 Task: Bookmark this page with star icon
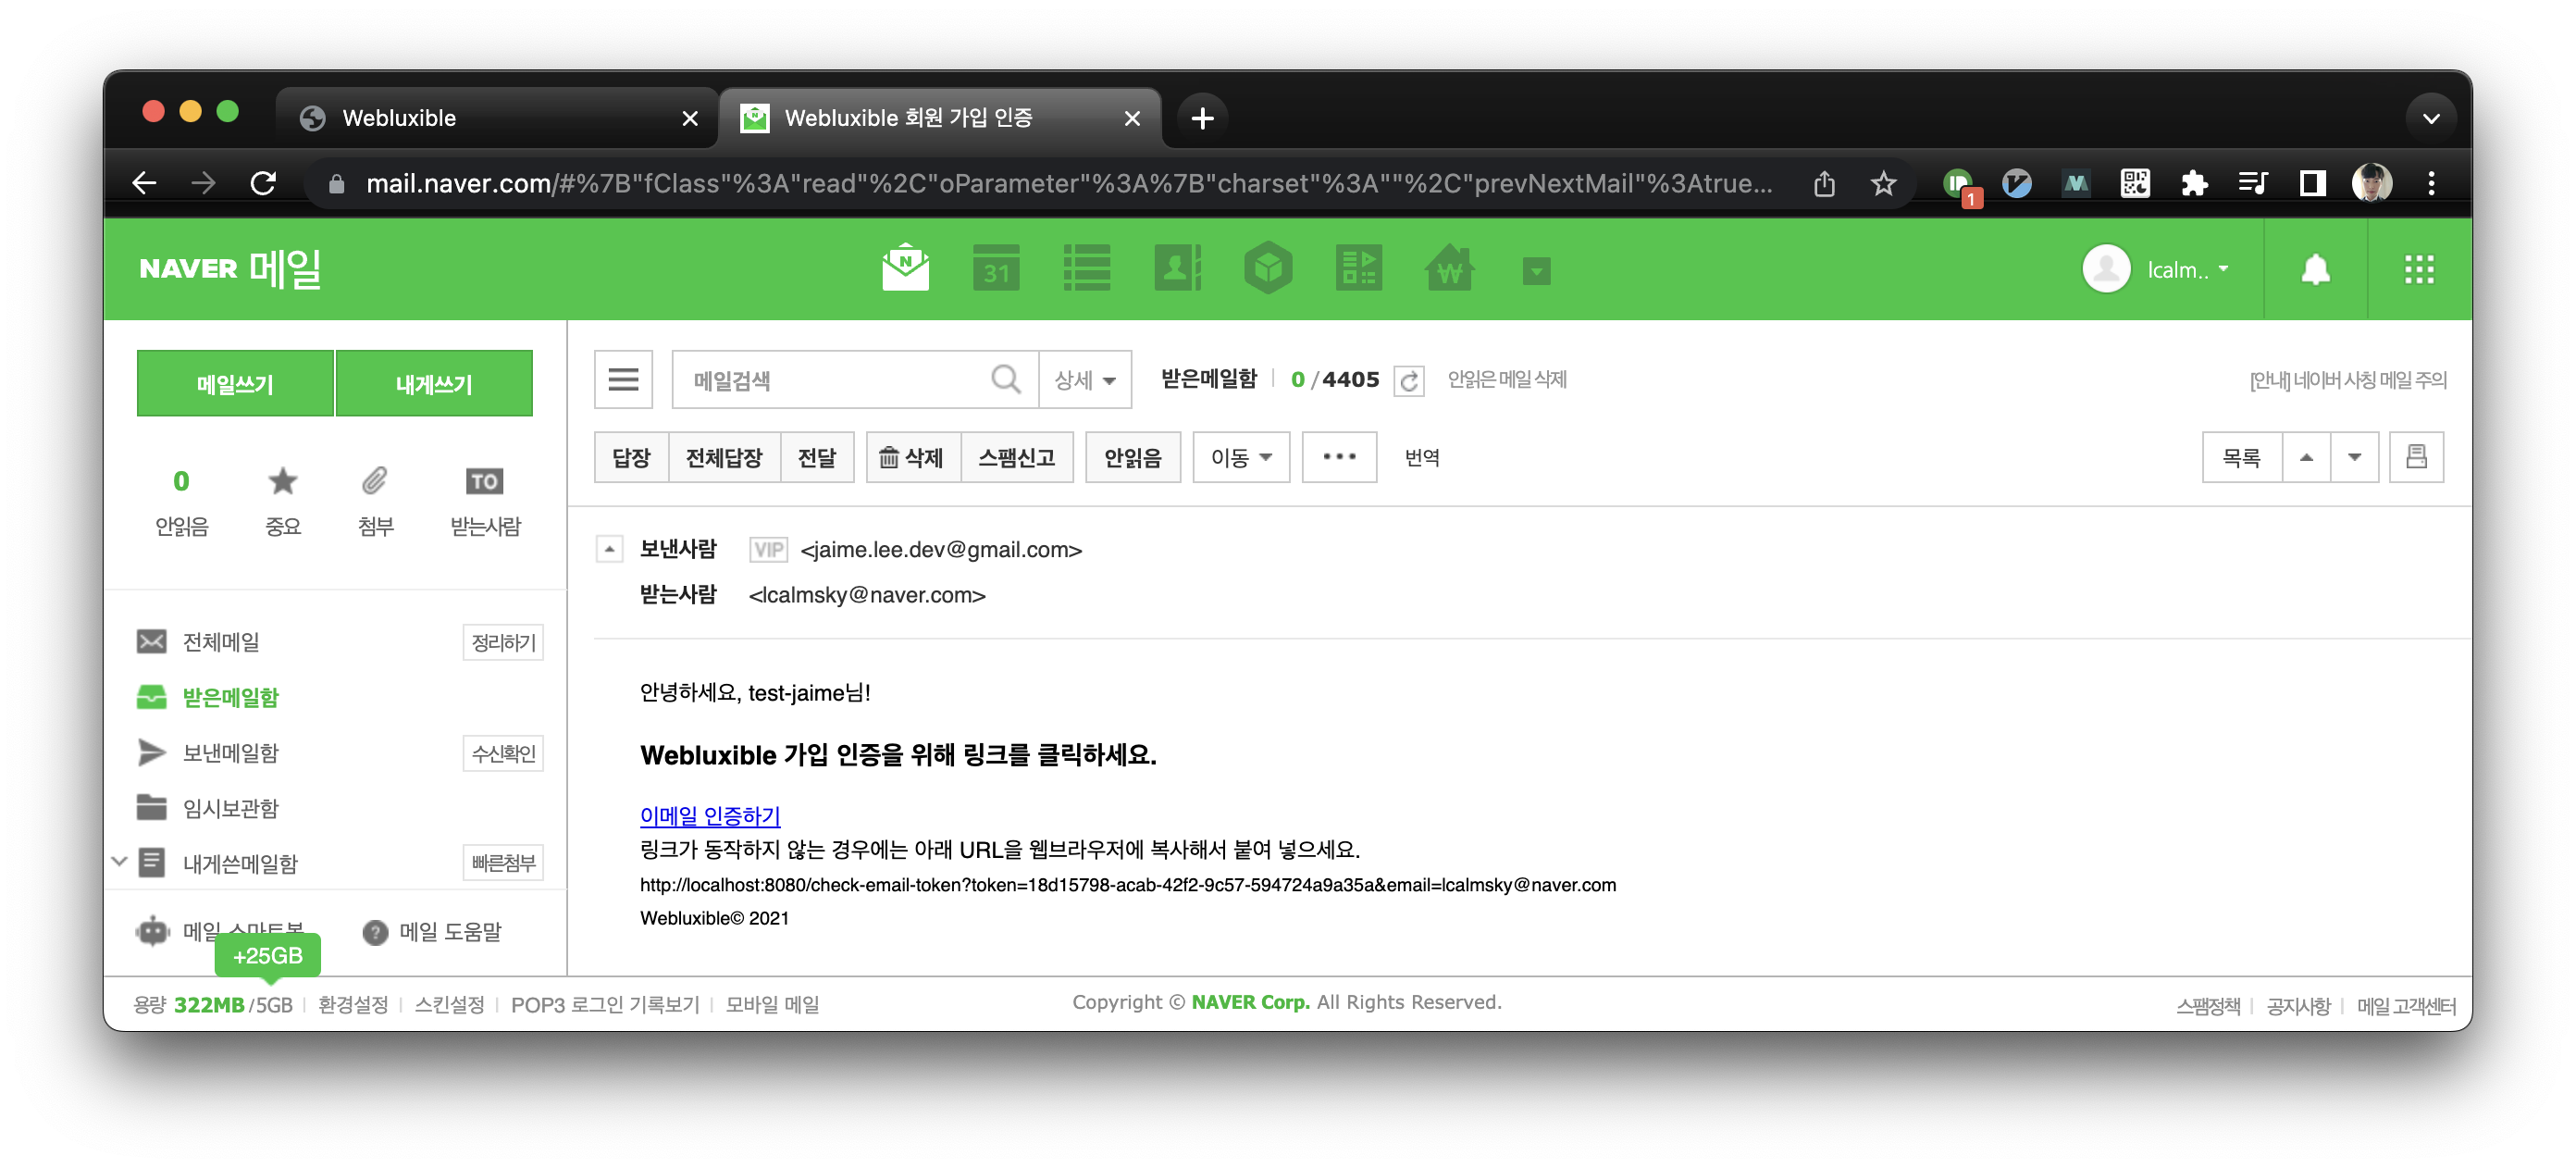(x=1883, y=183)
